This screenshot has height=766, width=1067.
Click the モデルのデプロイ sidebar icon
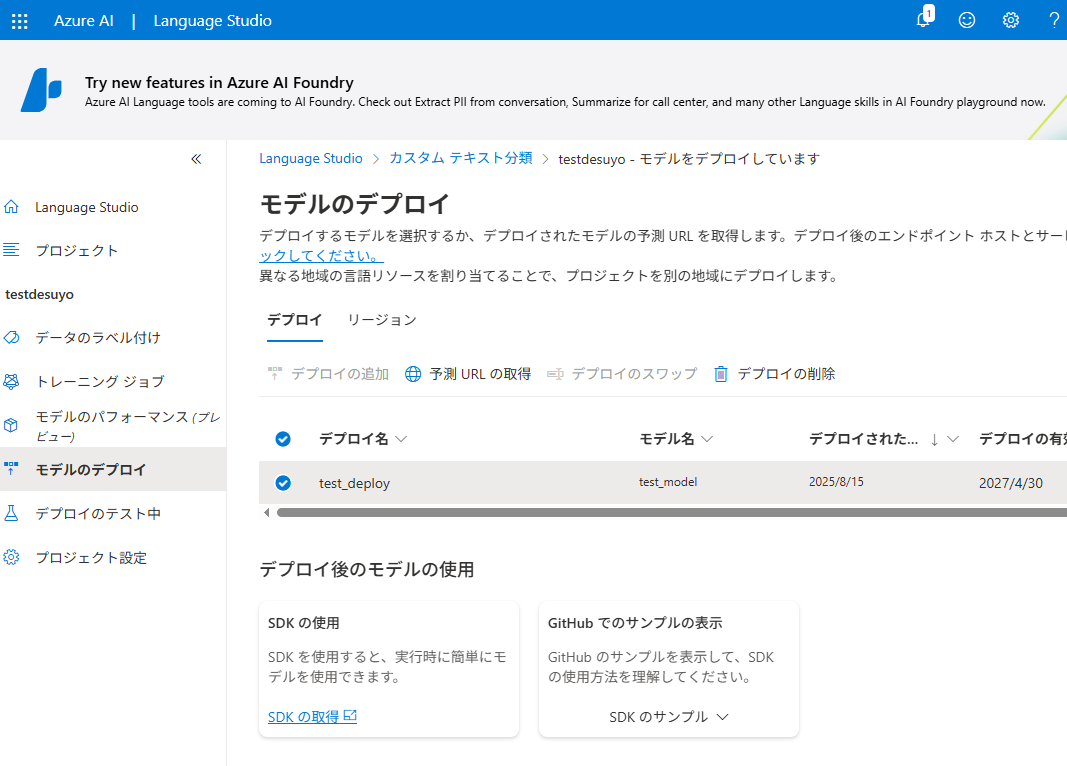pos(12,469)
